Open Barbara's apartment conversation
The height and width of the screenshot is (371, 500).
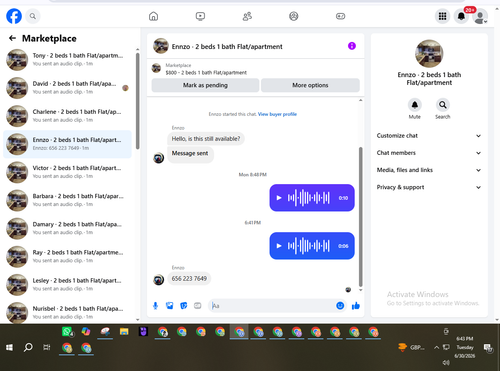67,200
